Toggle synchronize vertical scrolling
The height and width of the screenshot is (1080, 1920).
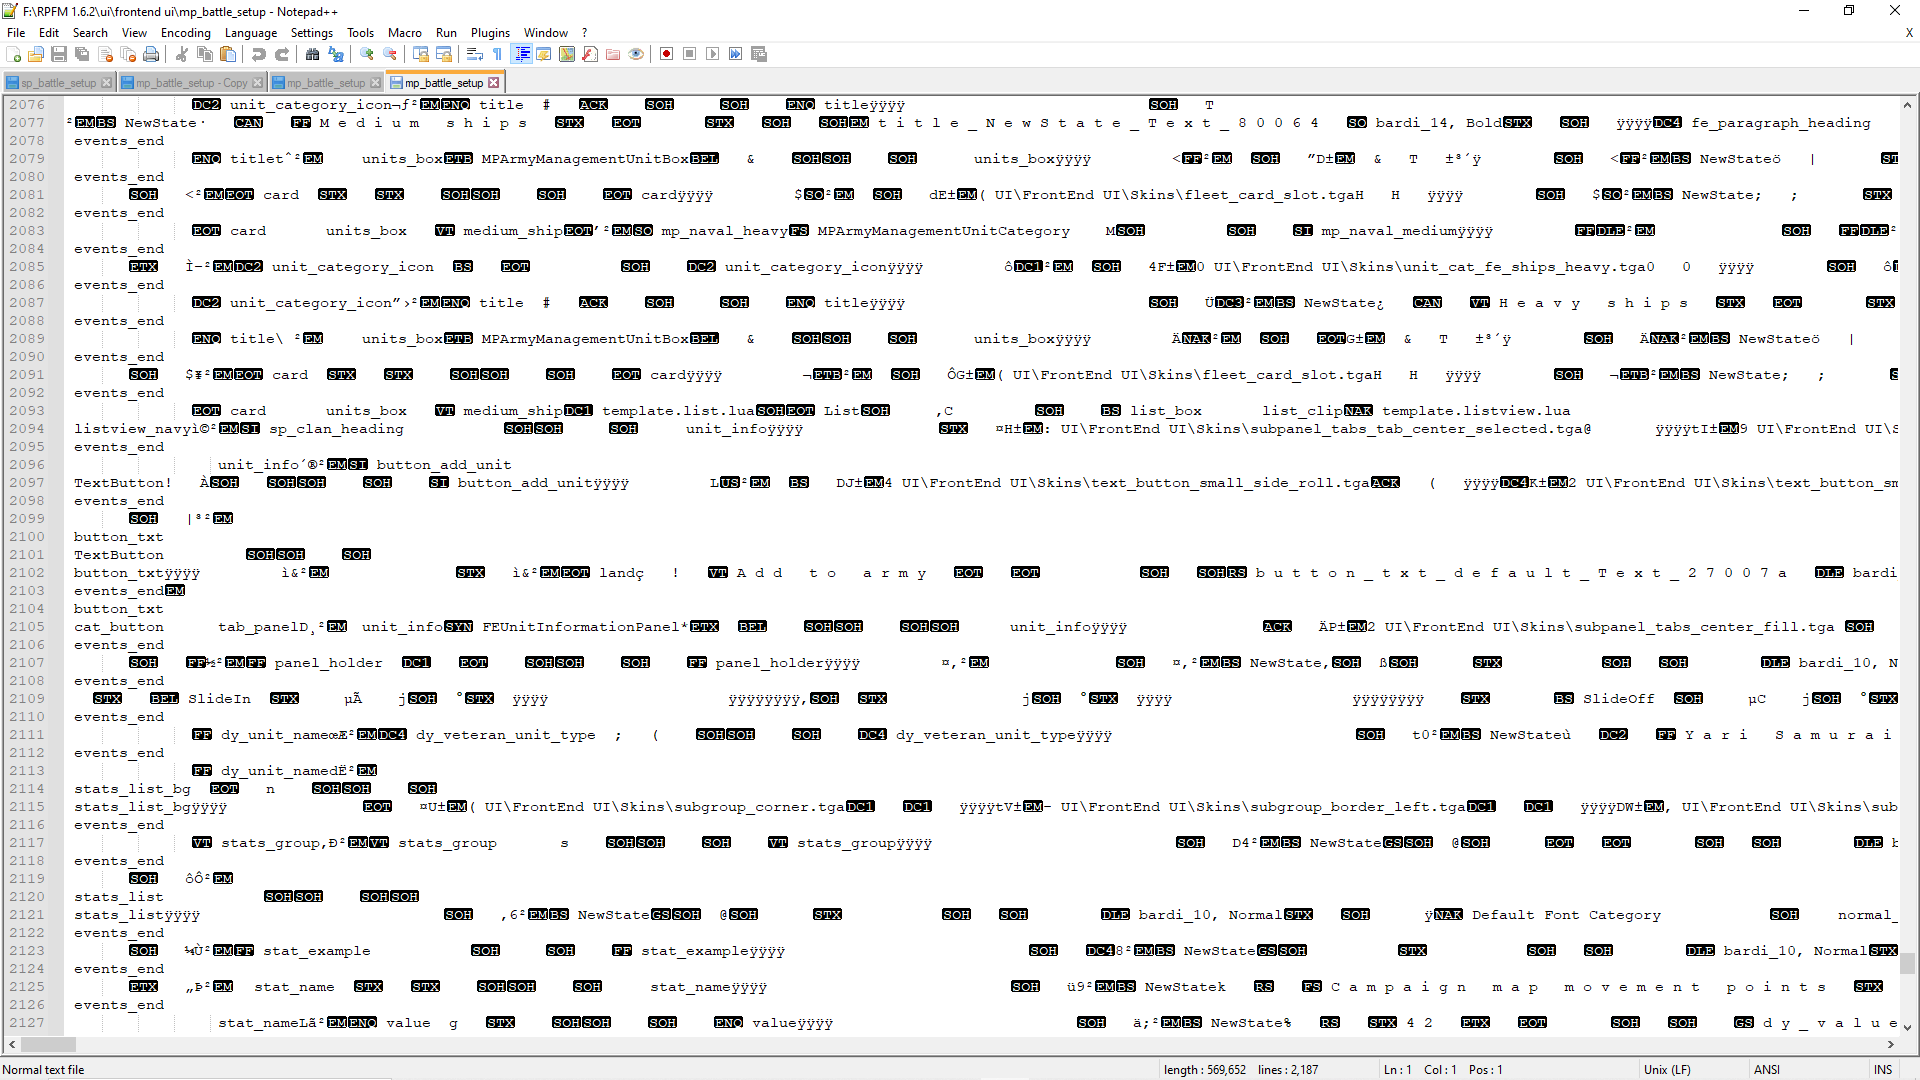(421, 54)
